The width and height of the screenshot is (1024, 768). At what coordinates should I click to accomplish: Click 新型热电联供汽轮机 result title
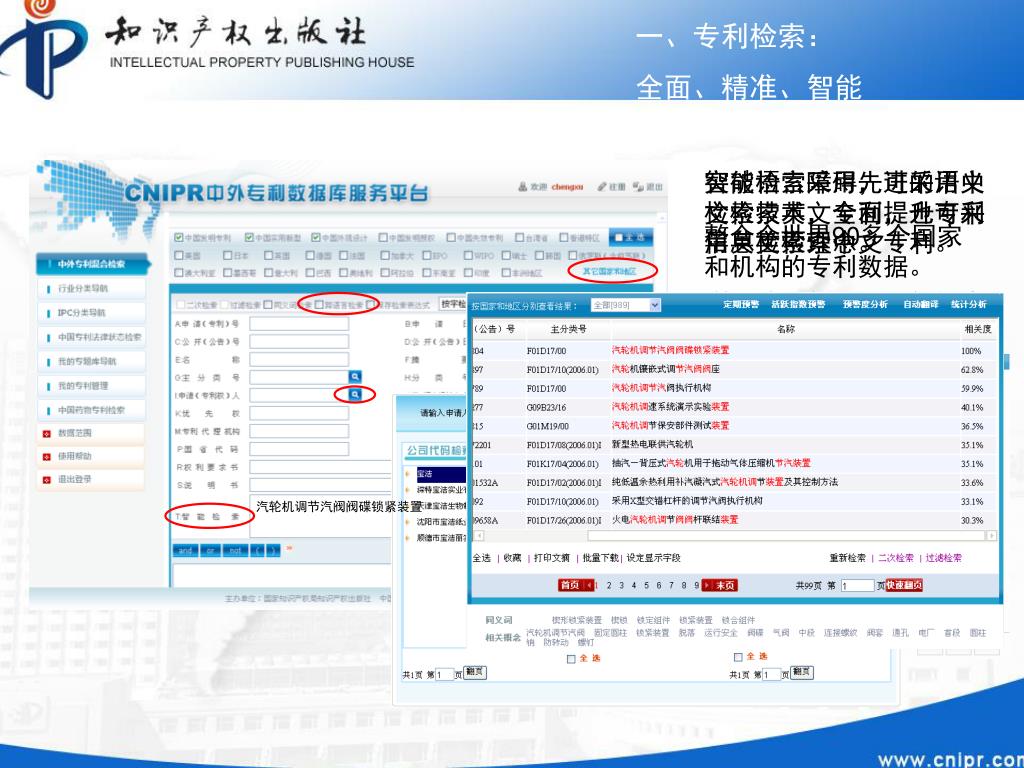coord(652,445)
